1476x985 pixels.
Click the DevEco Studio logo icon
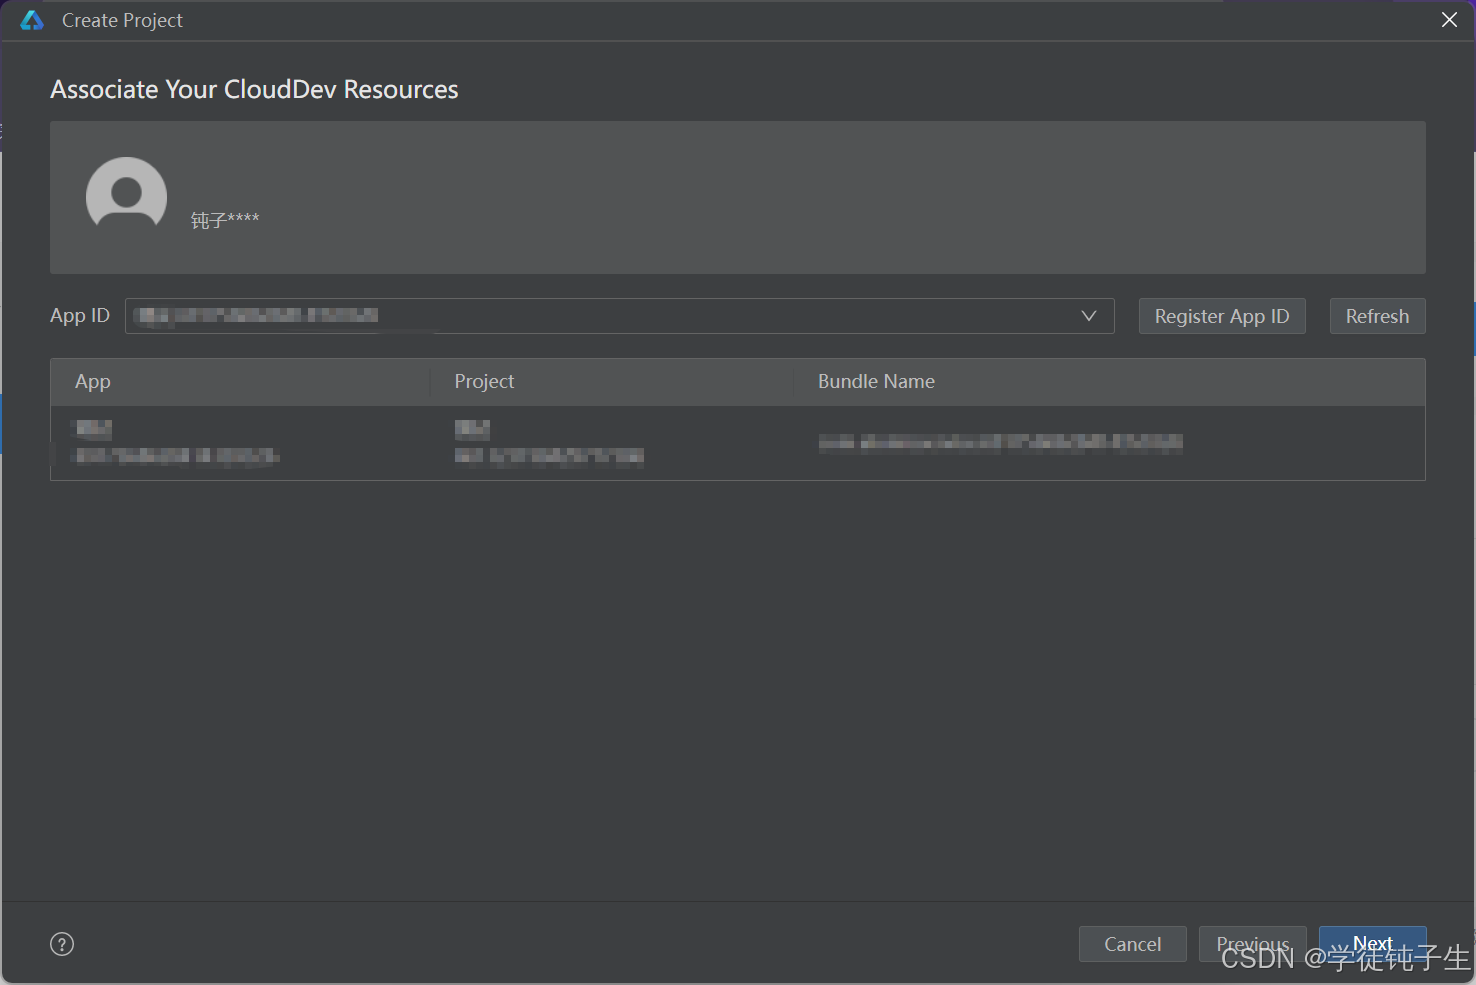click(x=32, y=20)
